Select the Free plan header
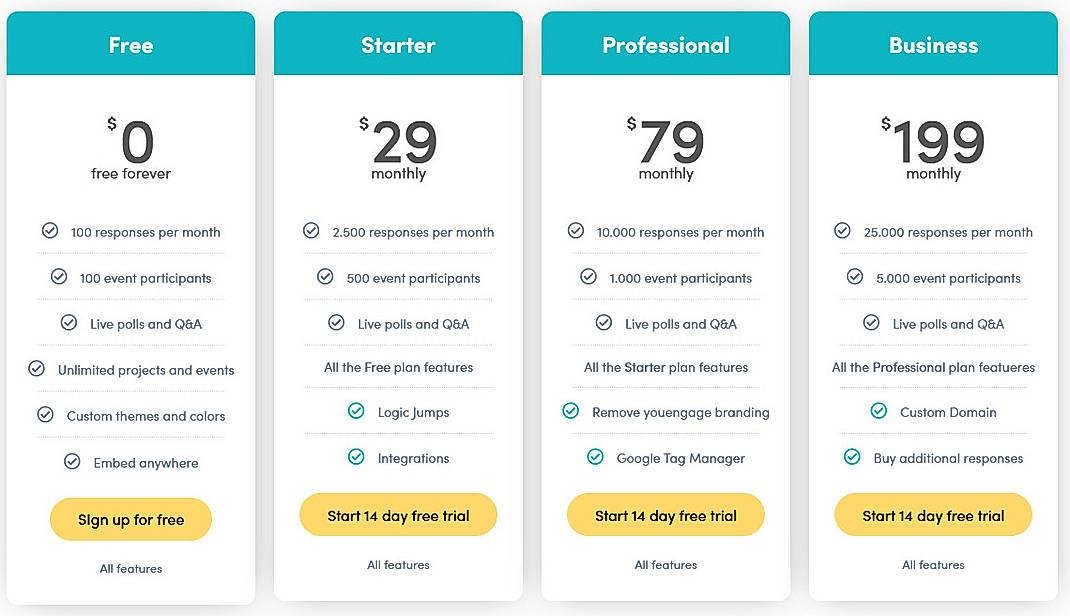 point(130,43)
